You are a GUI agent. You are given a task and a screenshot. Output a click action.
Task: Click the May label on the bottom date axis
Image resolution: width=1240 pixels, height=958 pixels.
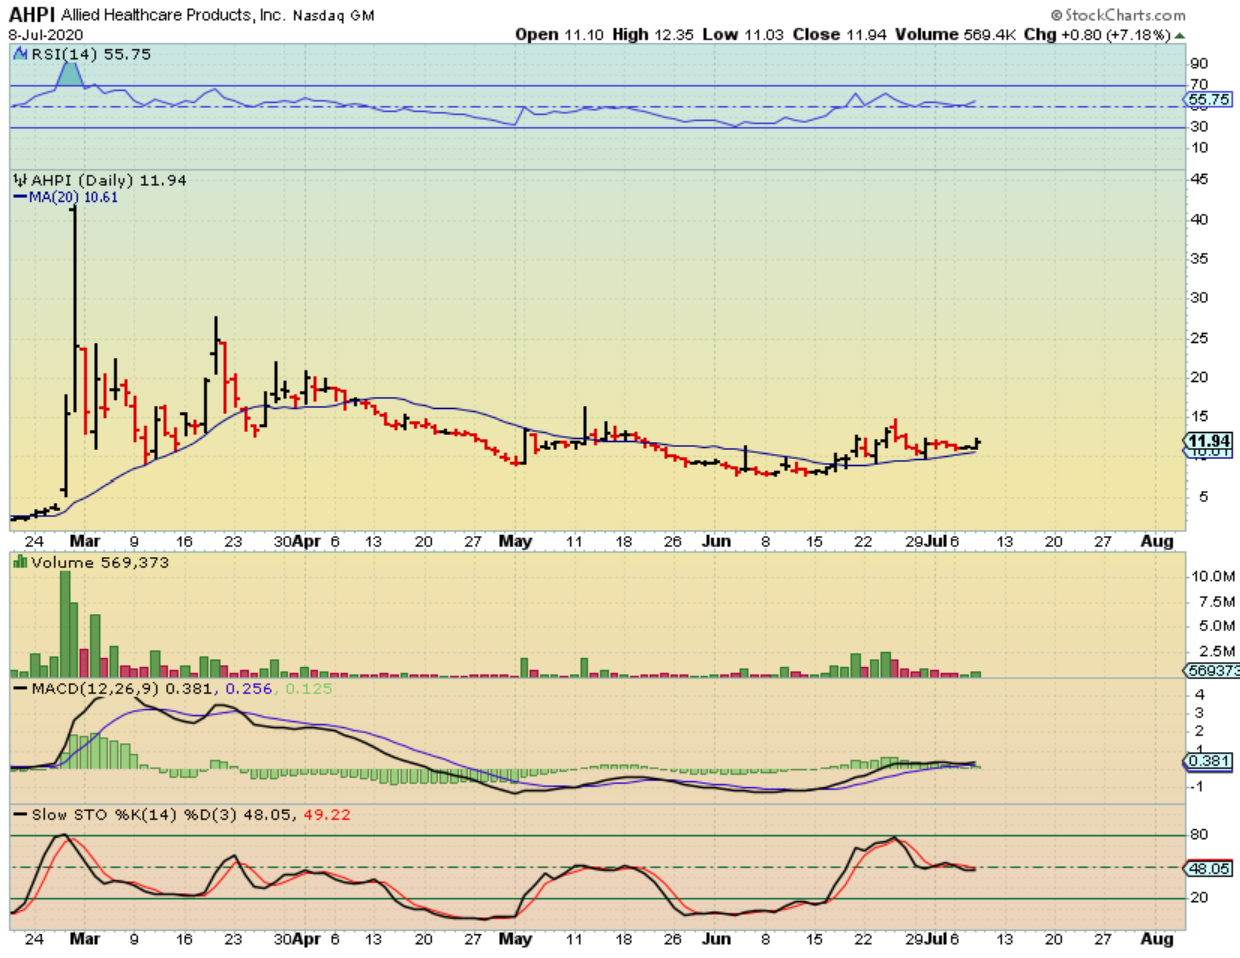click(x=515, y=939)
